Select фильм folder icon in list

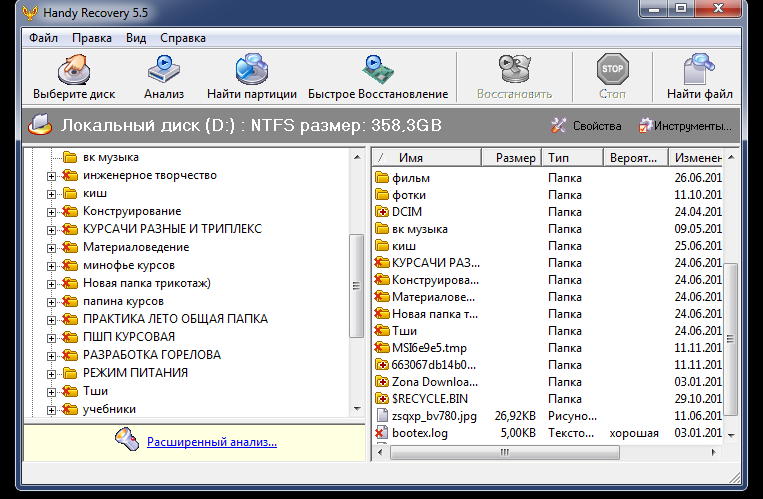tap(382, 178)
